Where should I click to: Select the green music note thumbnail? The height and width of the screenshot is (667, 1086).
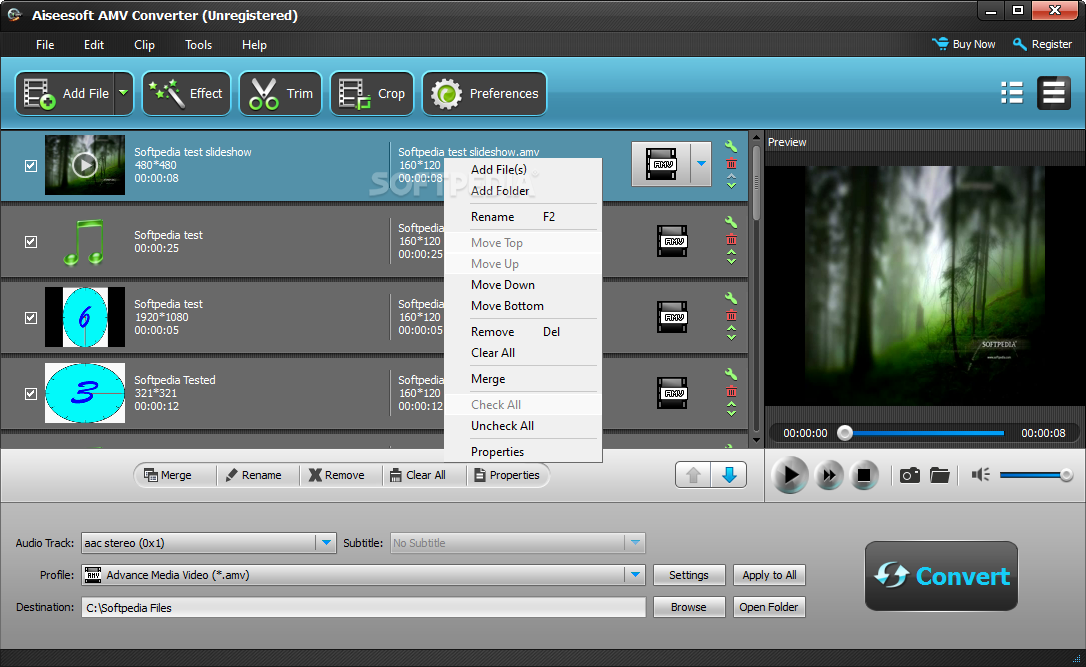pos(85,242)
